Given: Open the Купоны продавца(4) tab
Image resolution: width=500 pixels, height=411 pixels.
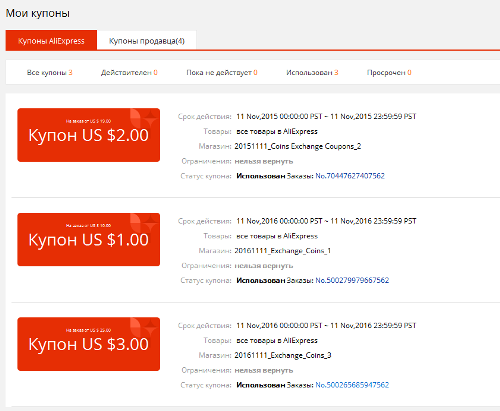Looking at the screenshot, I should (x=147, y=41).
